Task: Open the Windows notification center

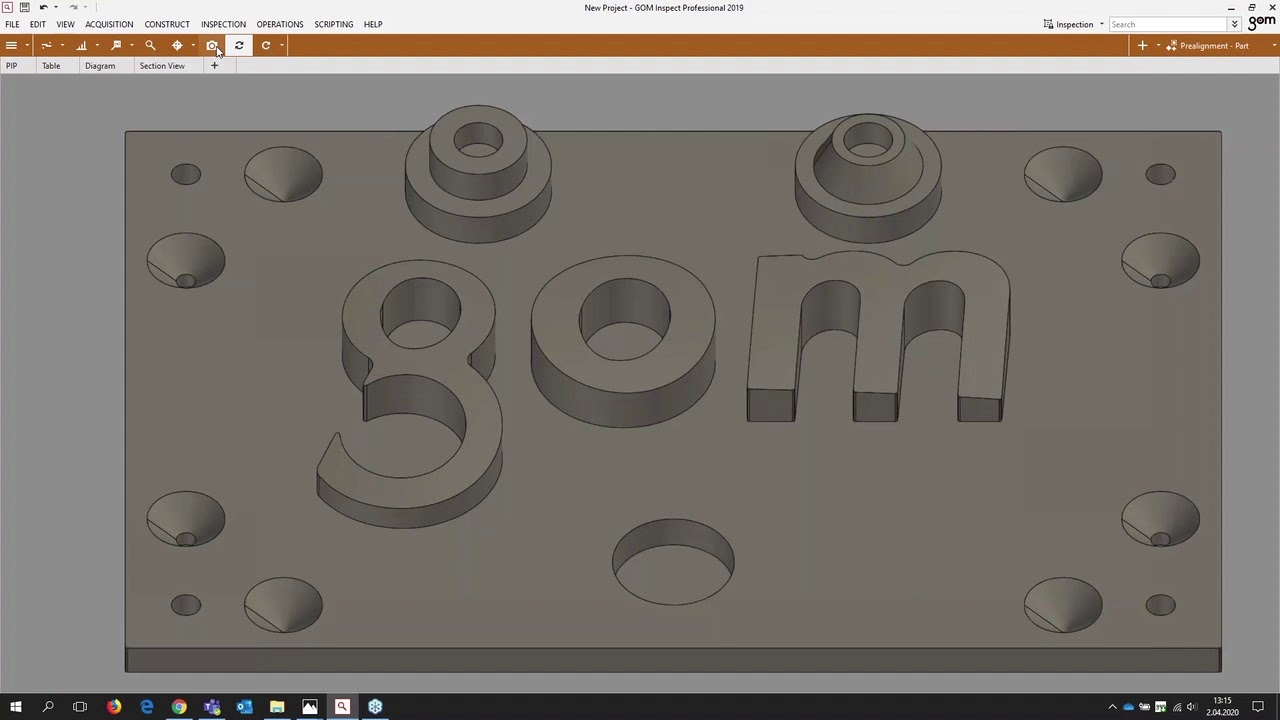Action: coord(1258,707)
